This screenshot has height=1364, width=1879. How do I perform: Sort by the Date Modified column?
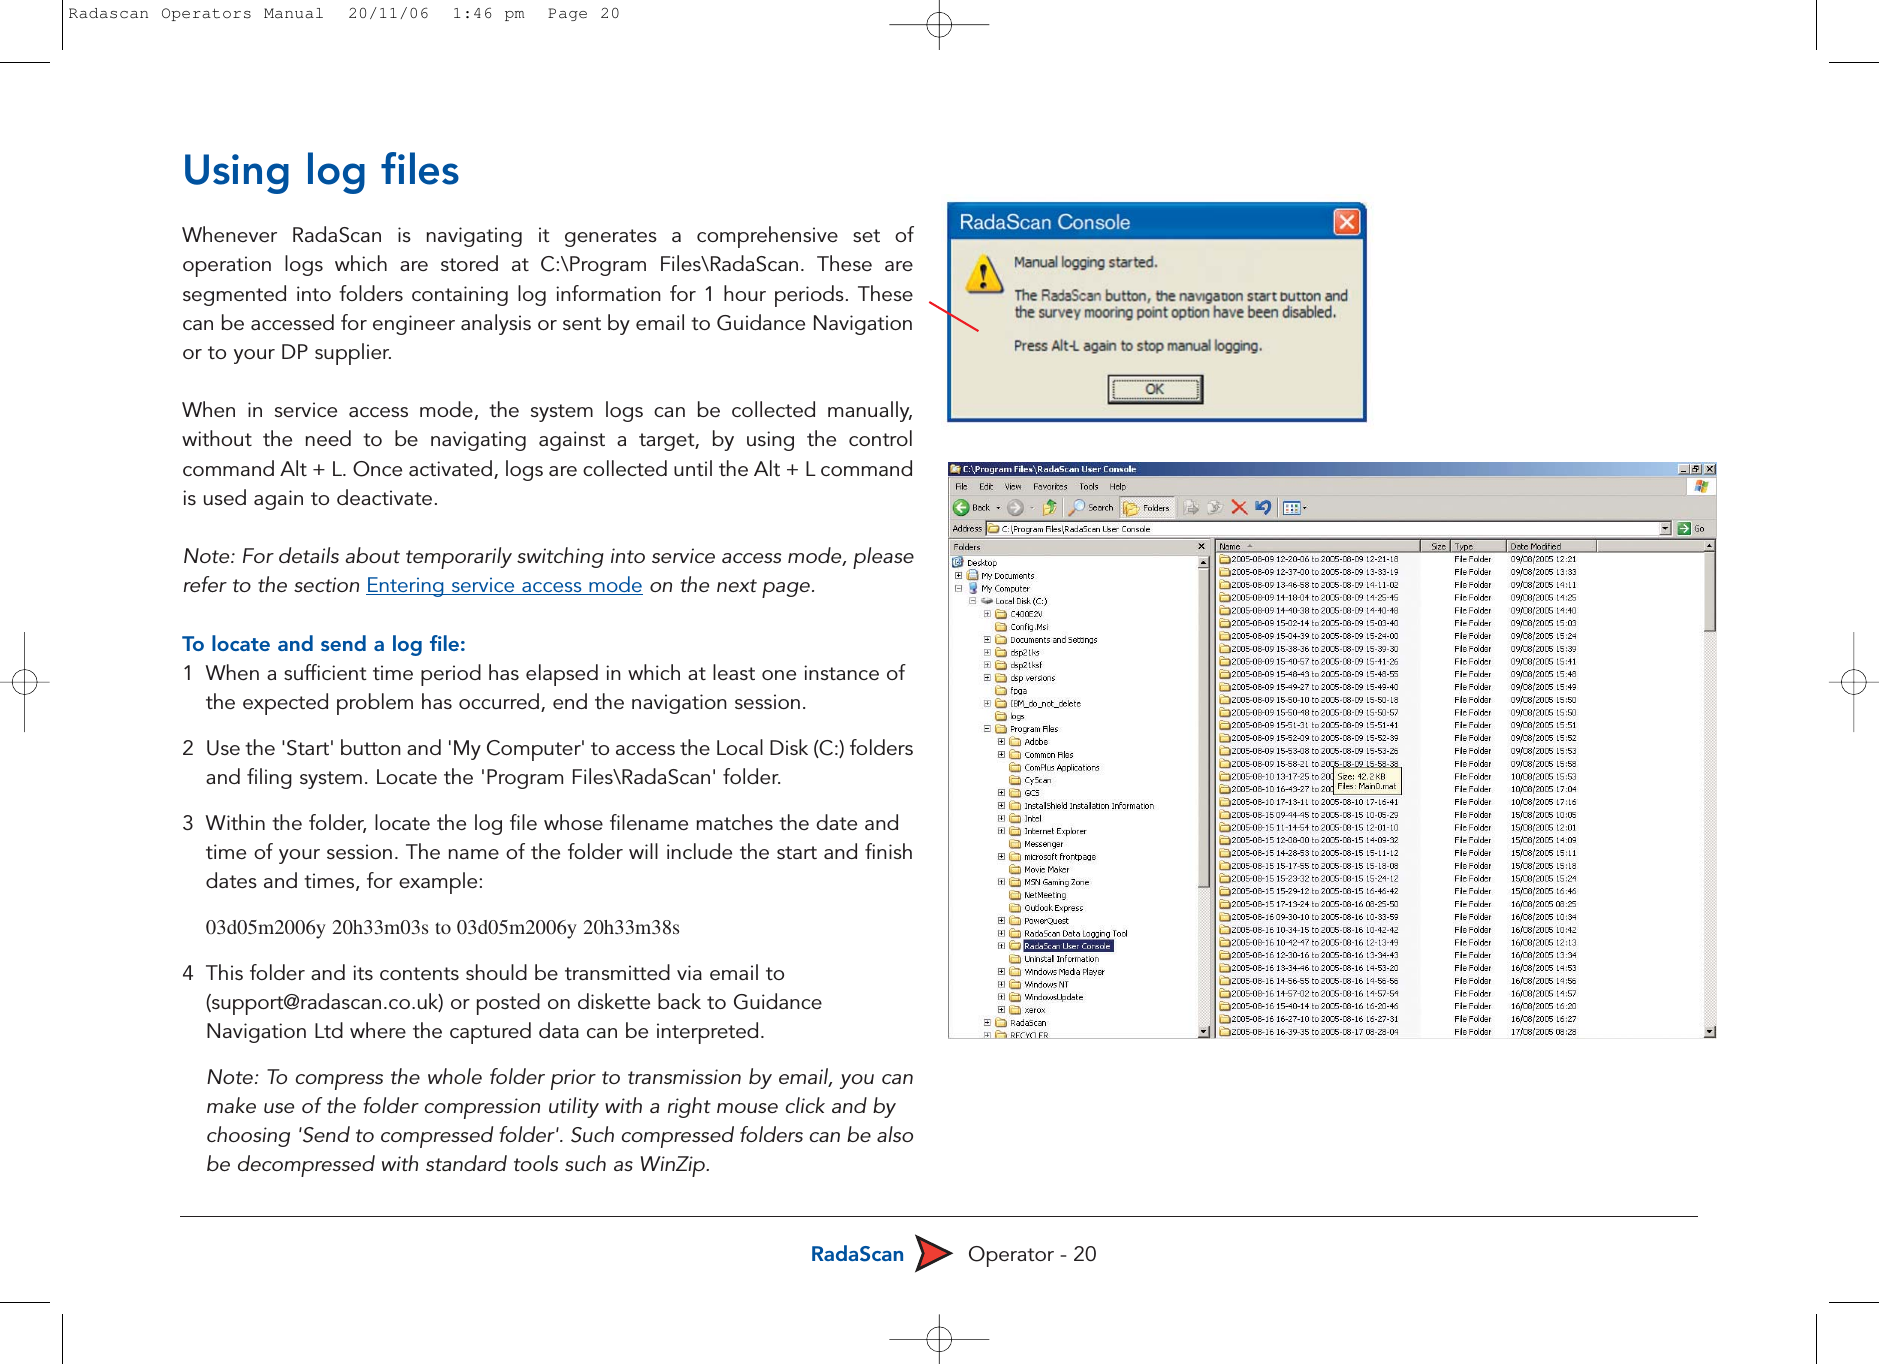coord(1551,546)
